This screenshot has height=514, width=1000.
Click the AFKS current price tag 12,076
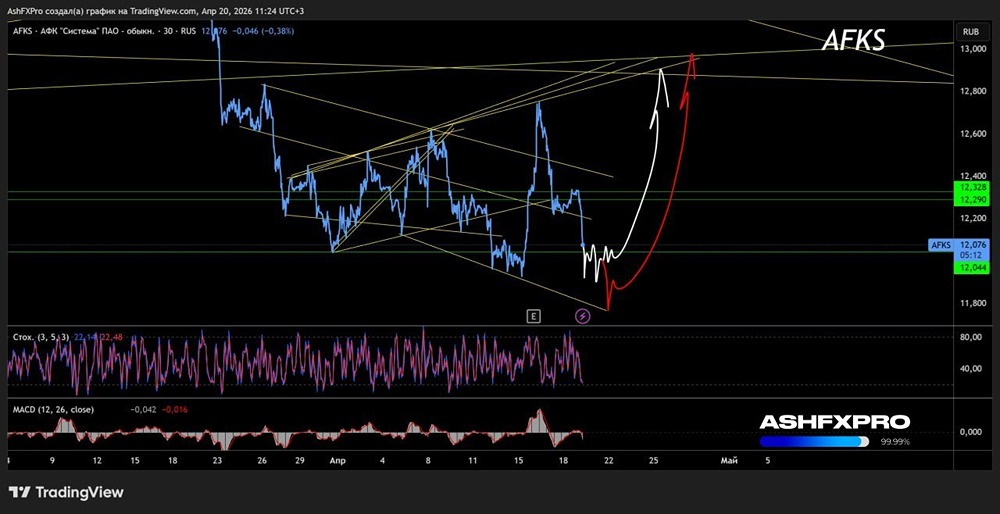coord(960,244)
